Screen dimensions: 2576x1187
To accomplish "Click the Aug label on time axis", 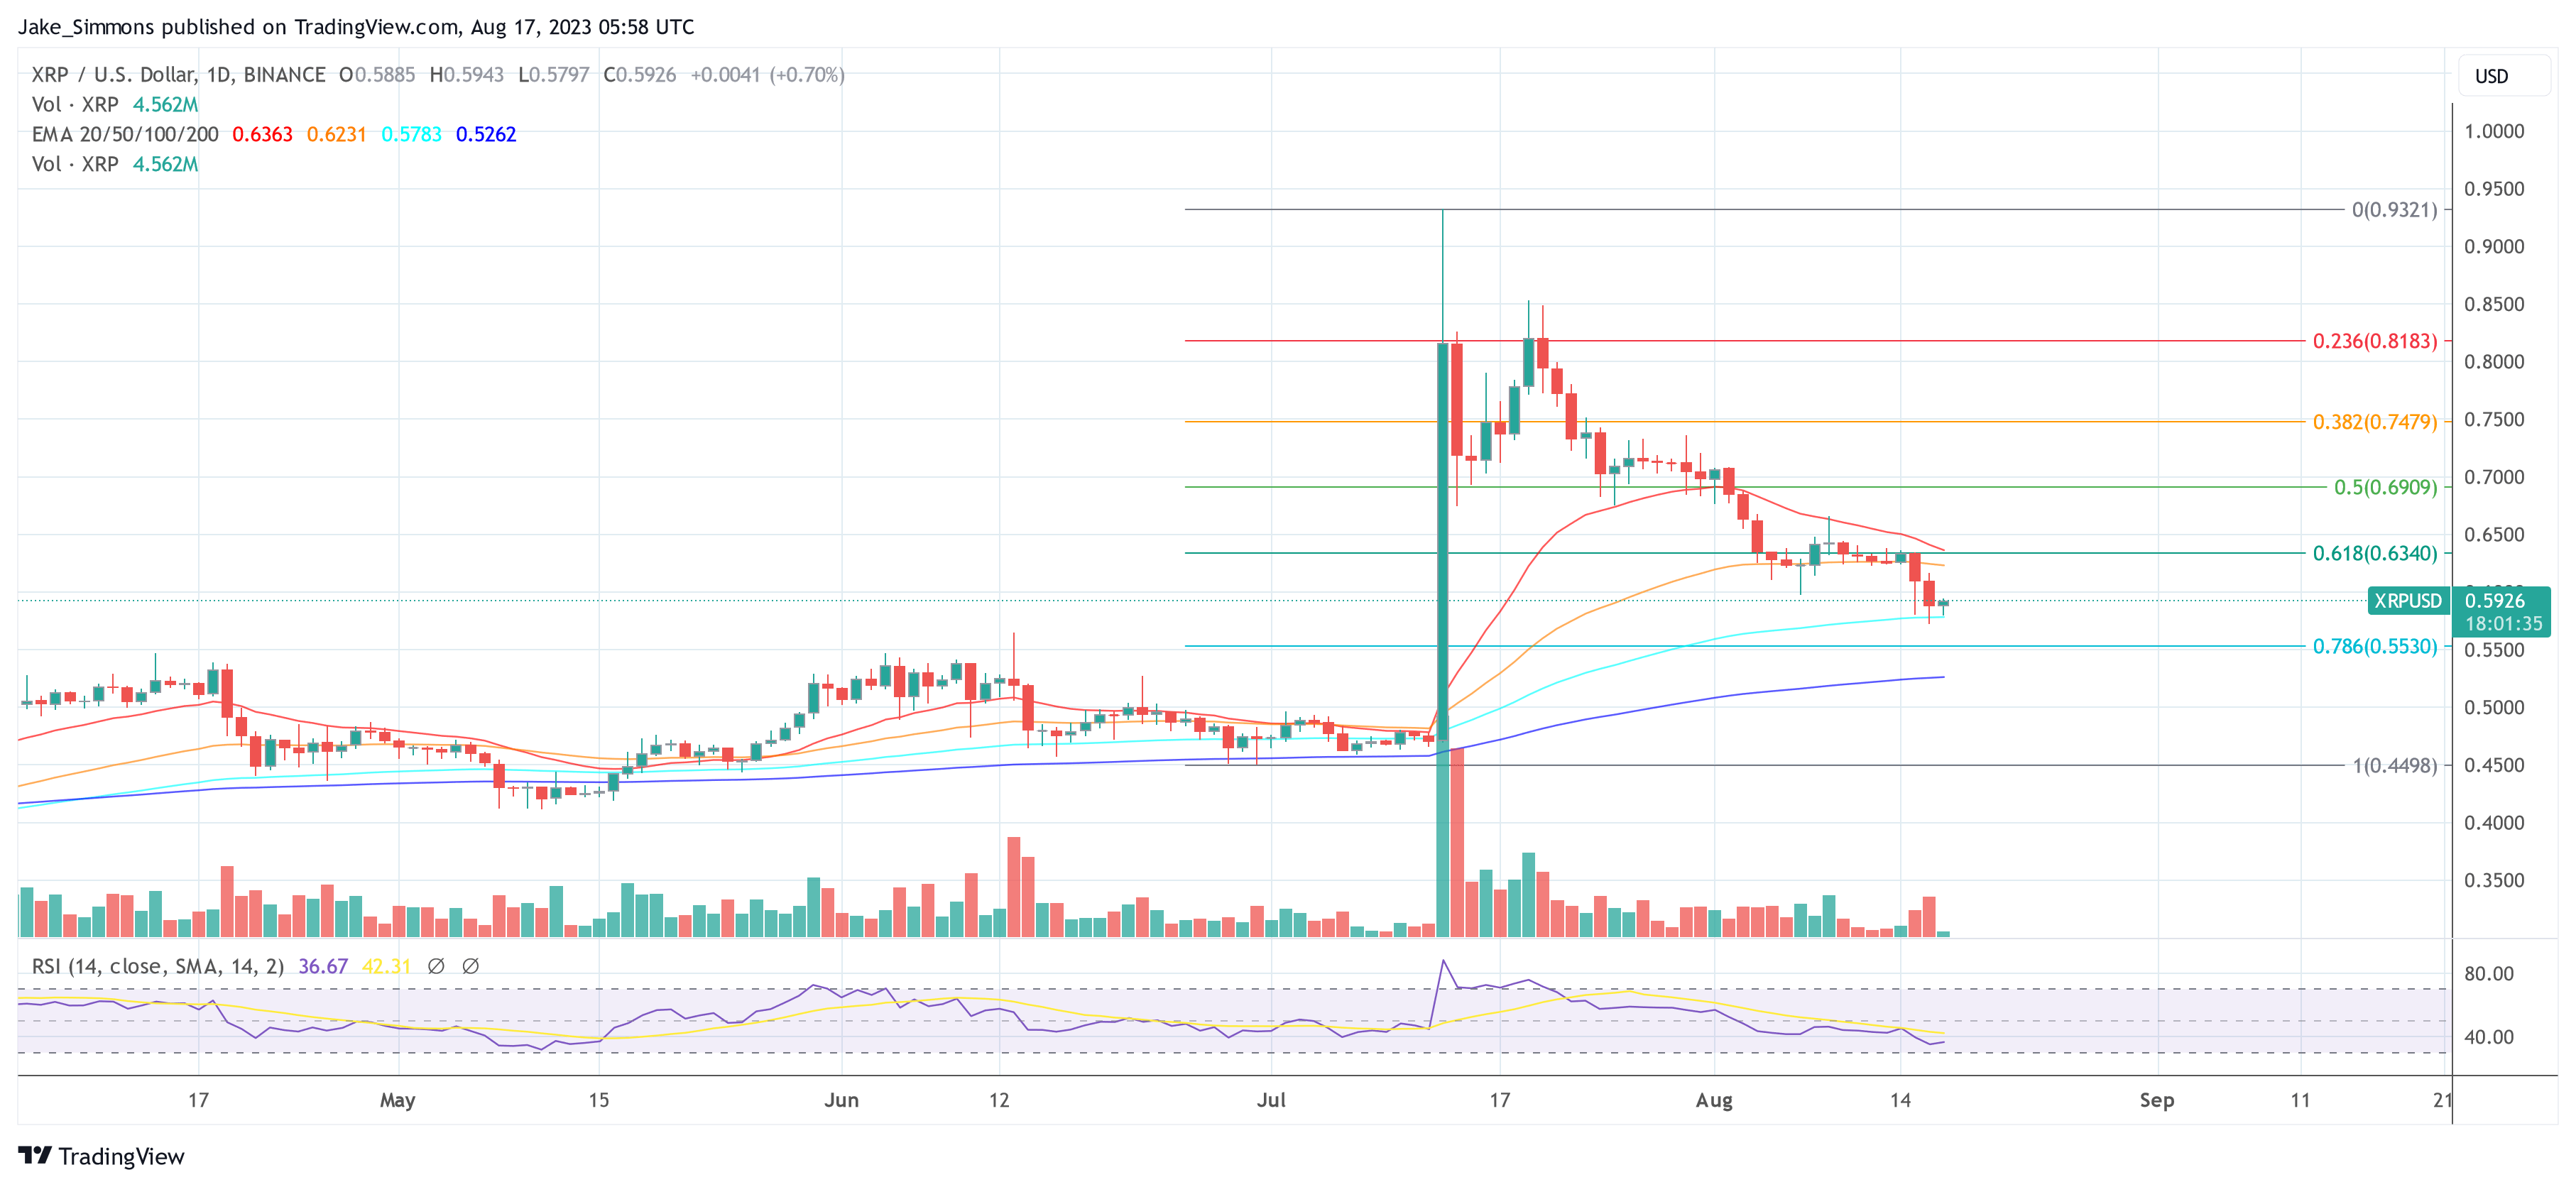I will [1714, 1100].
